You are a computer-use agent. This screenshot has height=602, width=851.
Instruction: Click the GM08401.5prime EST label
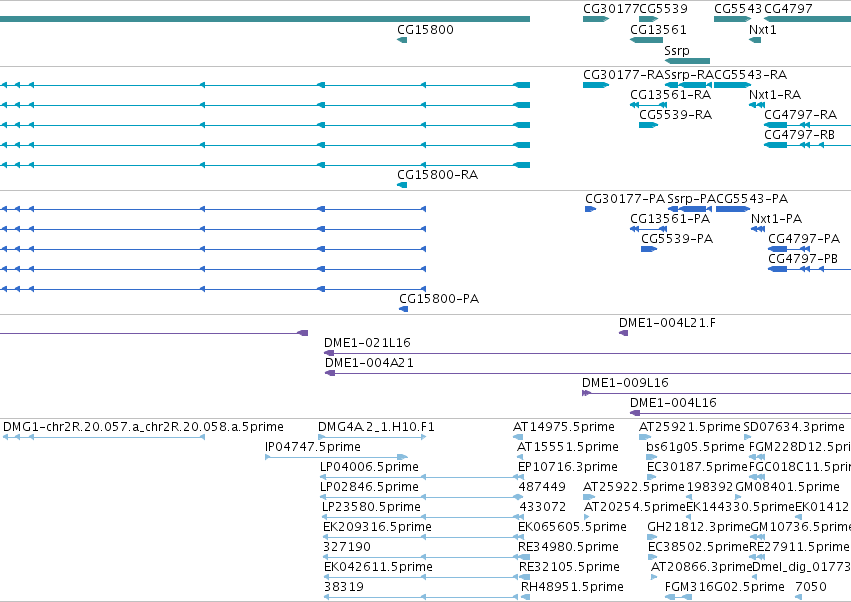pos(787,487)
